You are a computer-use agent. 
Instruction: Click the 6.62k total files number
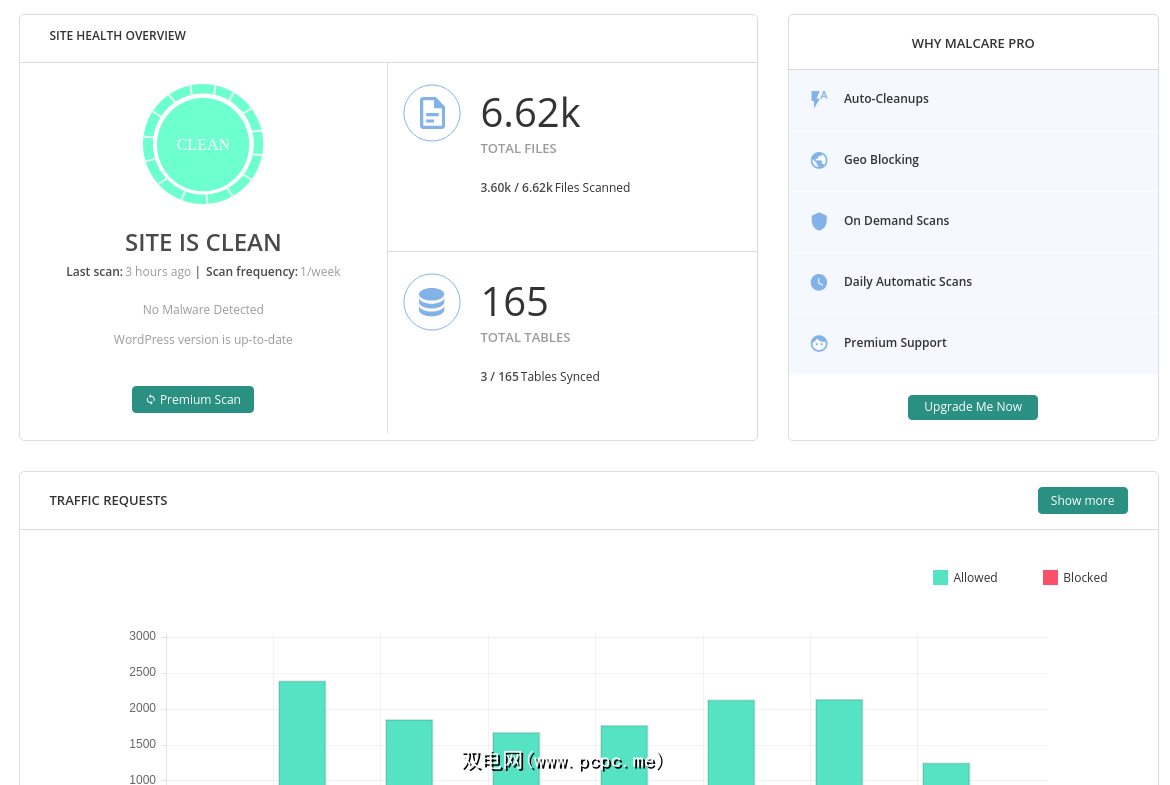tap(530, 113)
